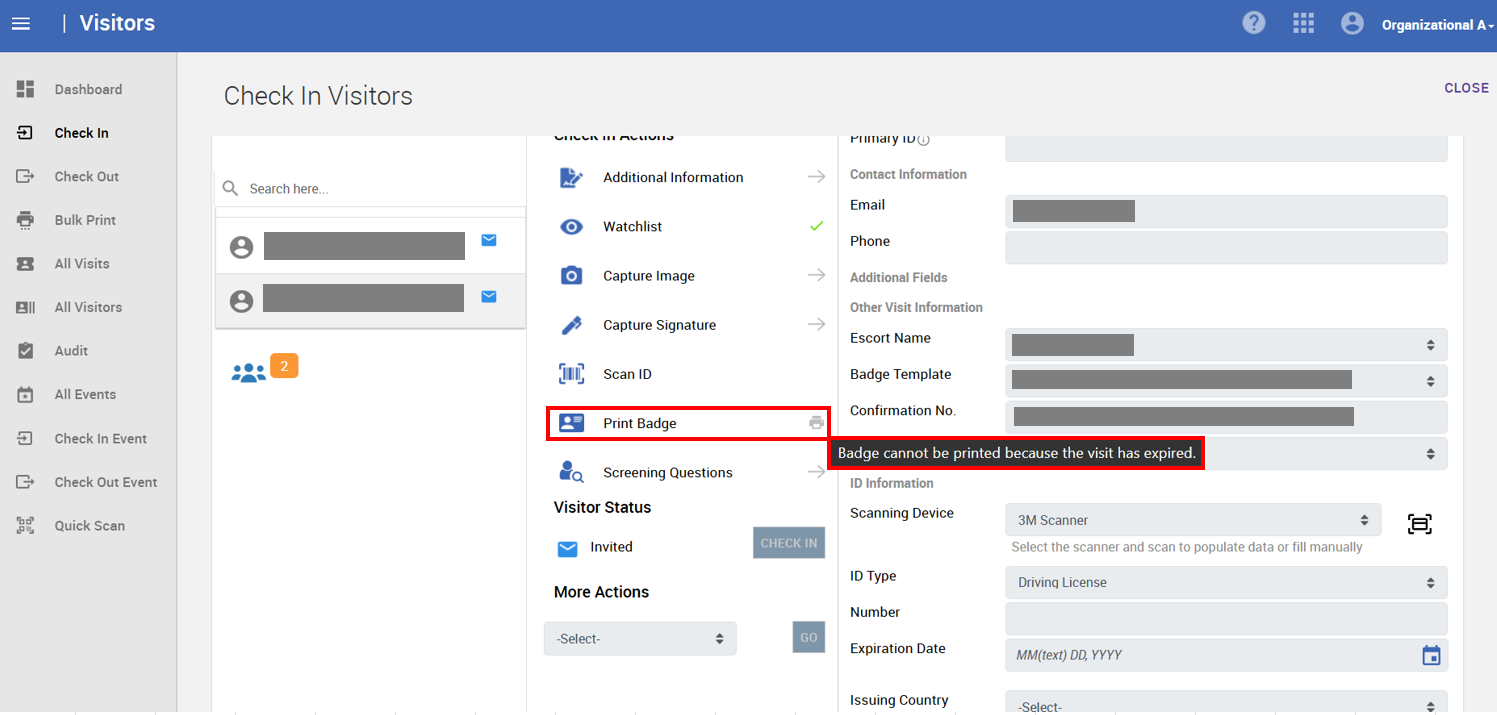Viewport: 1497px width, 715px height.
Task: Expand the More Actions select dropdown
Action: click(x=640, y=638)
